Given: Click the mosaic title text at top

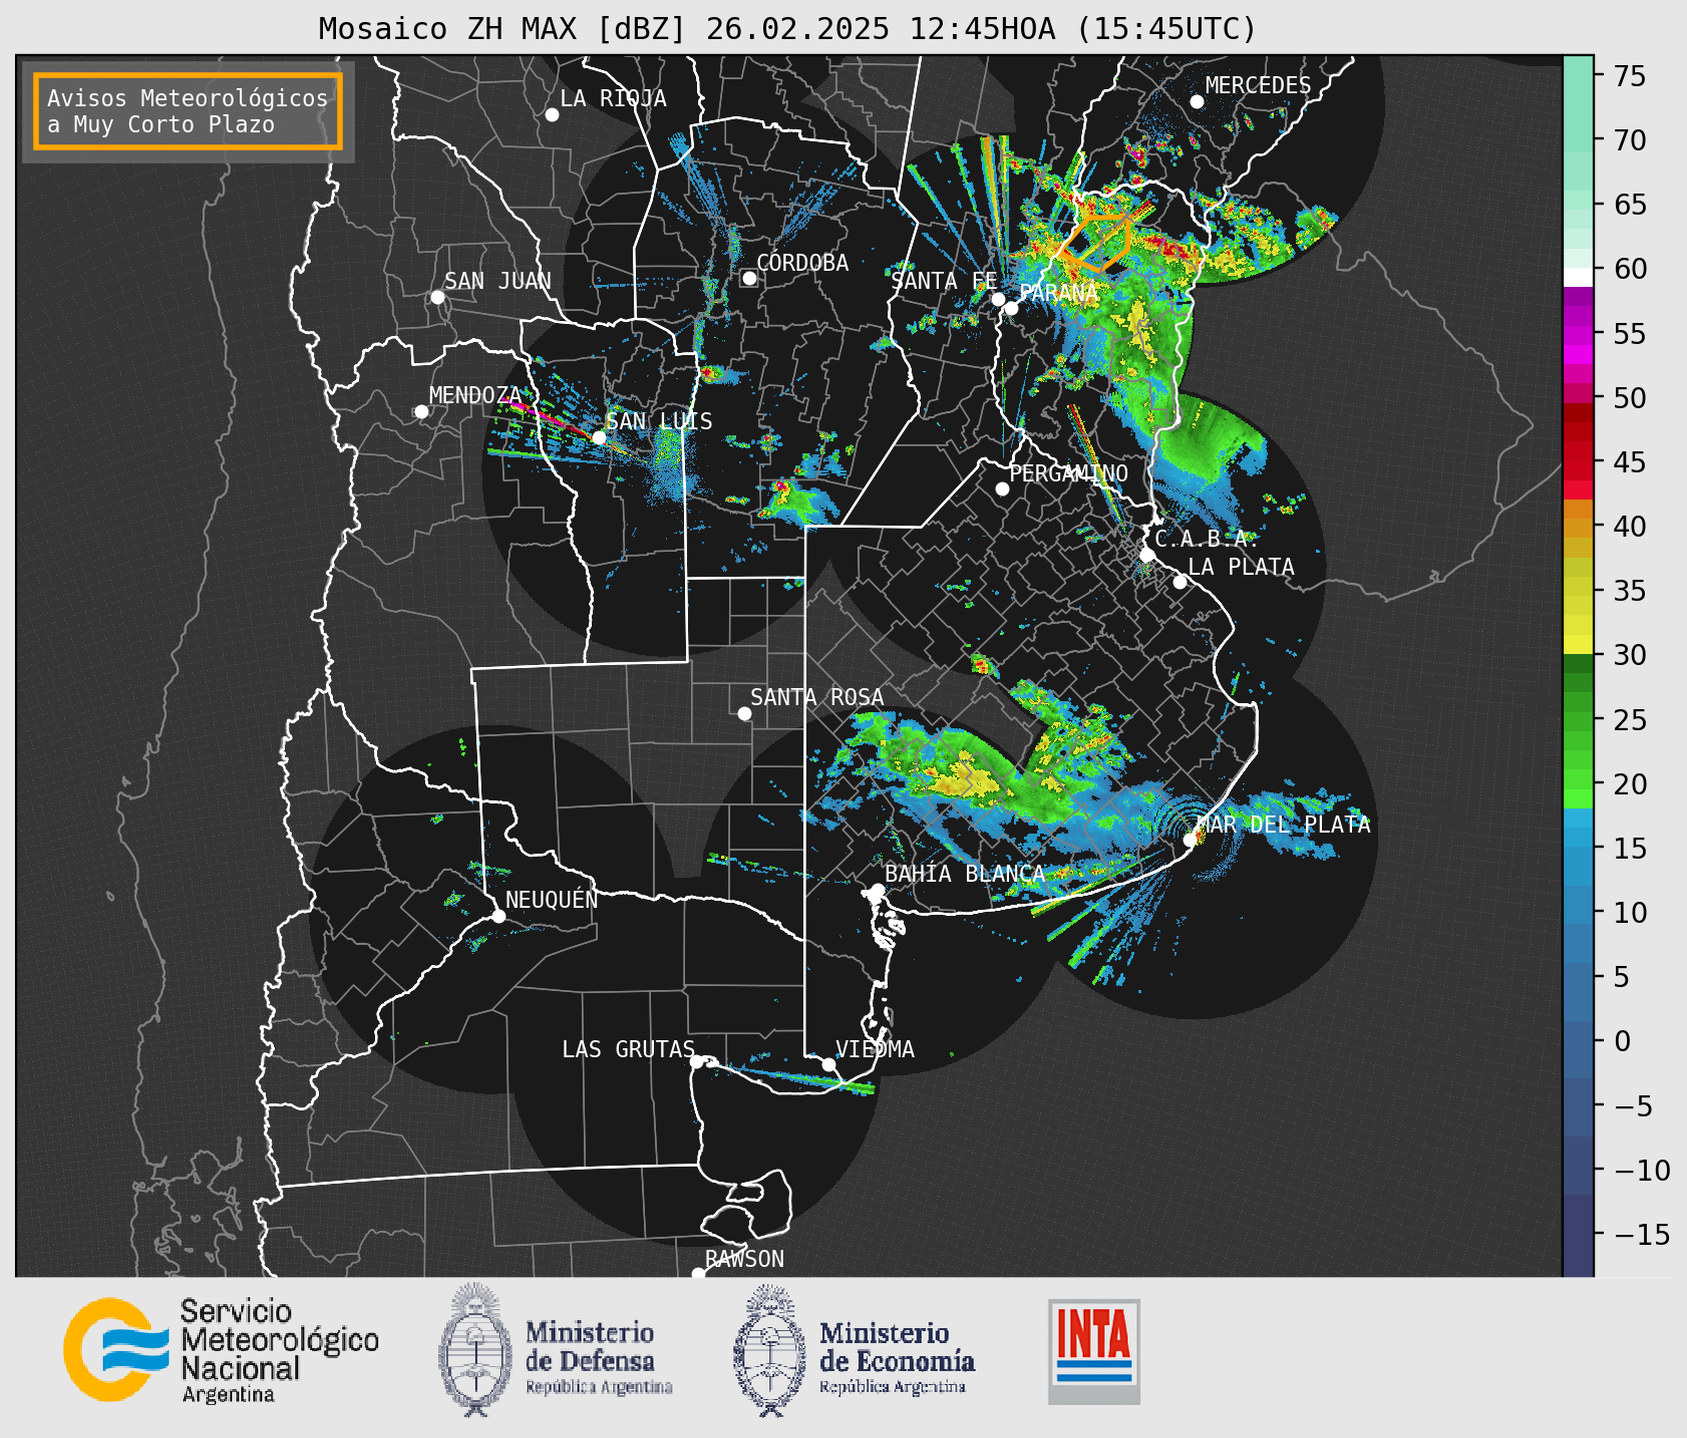Looking at the screenshot, I should (787, 29).
